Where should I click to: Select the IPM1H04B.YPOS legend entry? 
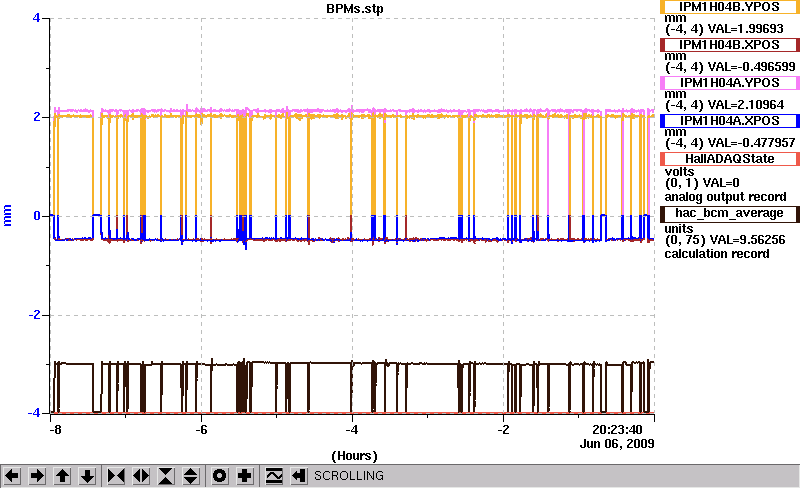(x=730, y=7)
